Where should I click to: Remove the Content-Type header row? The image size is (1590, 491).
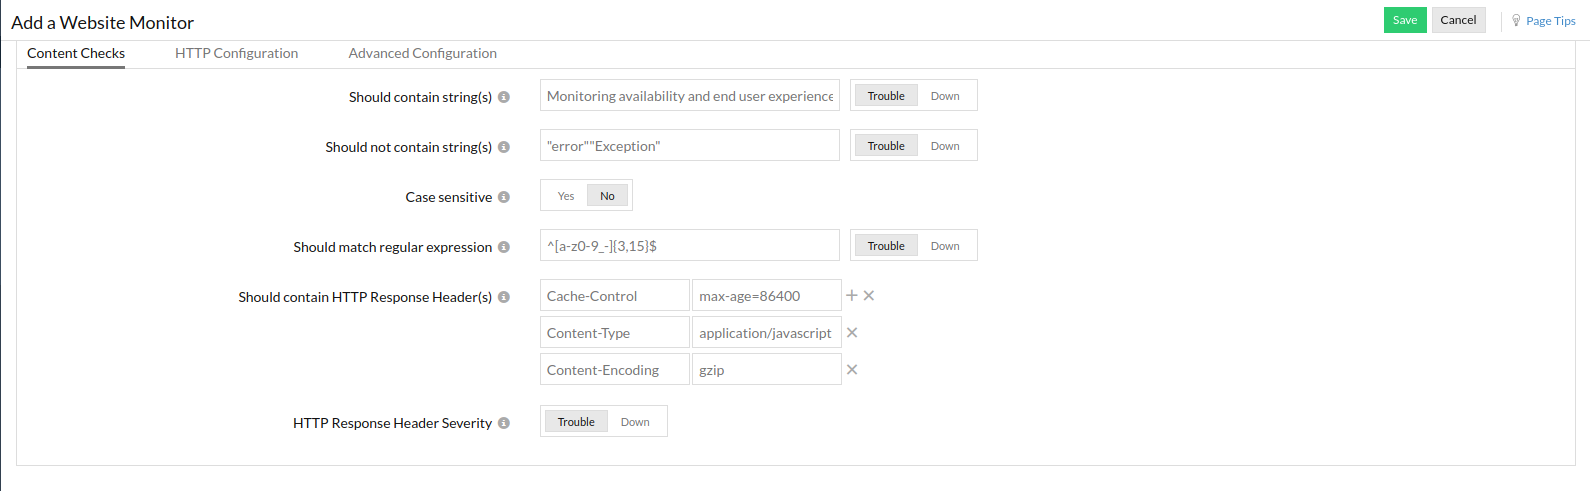852,333
